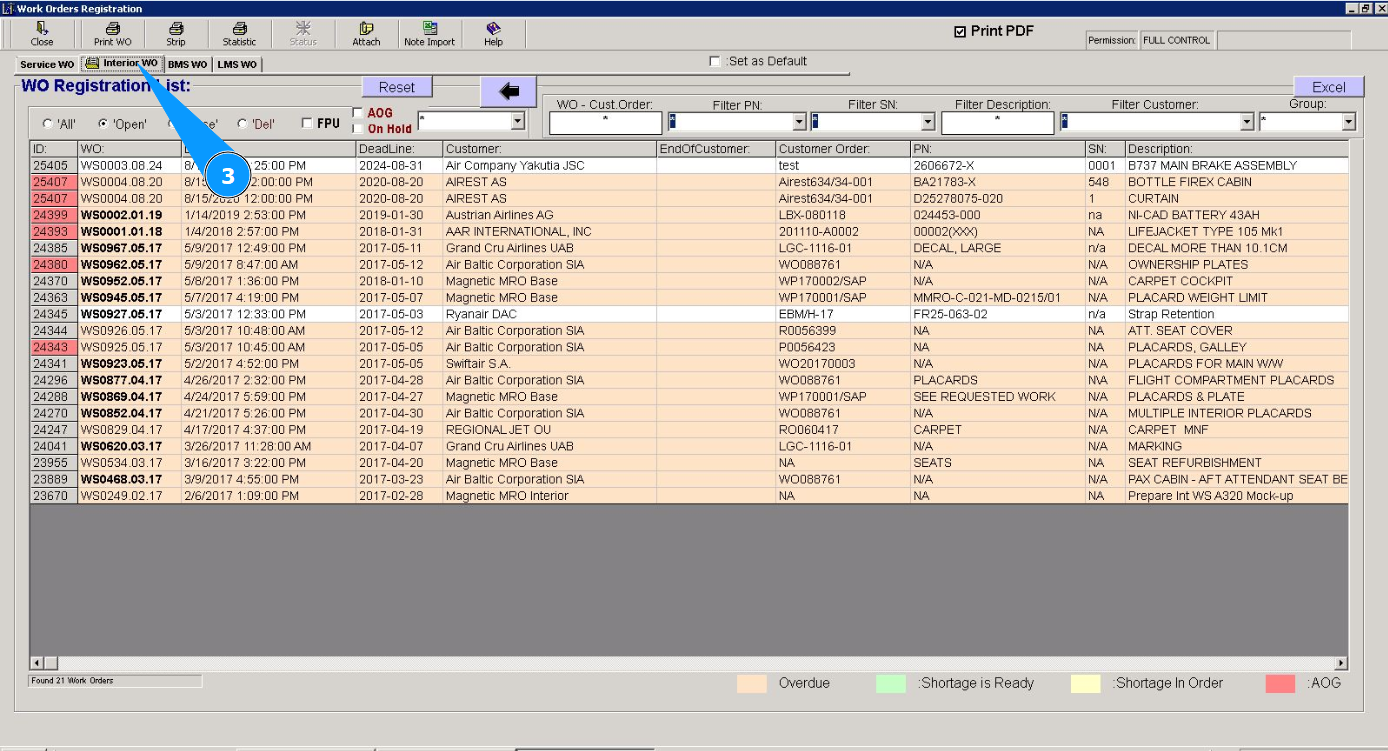Open the Statistic toolbar icon
Image resolution: width=1388 pixels, height=751 pixels.
click(239, 29)
